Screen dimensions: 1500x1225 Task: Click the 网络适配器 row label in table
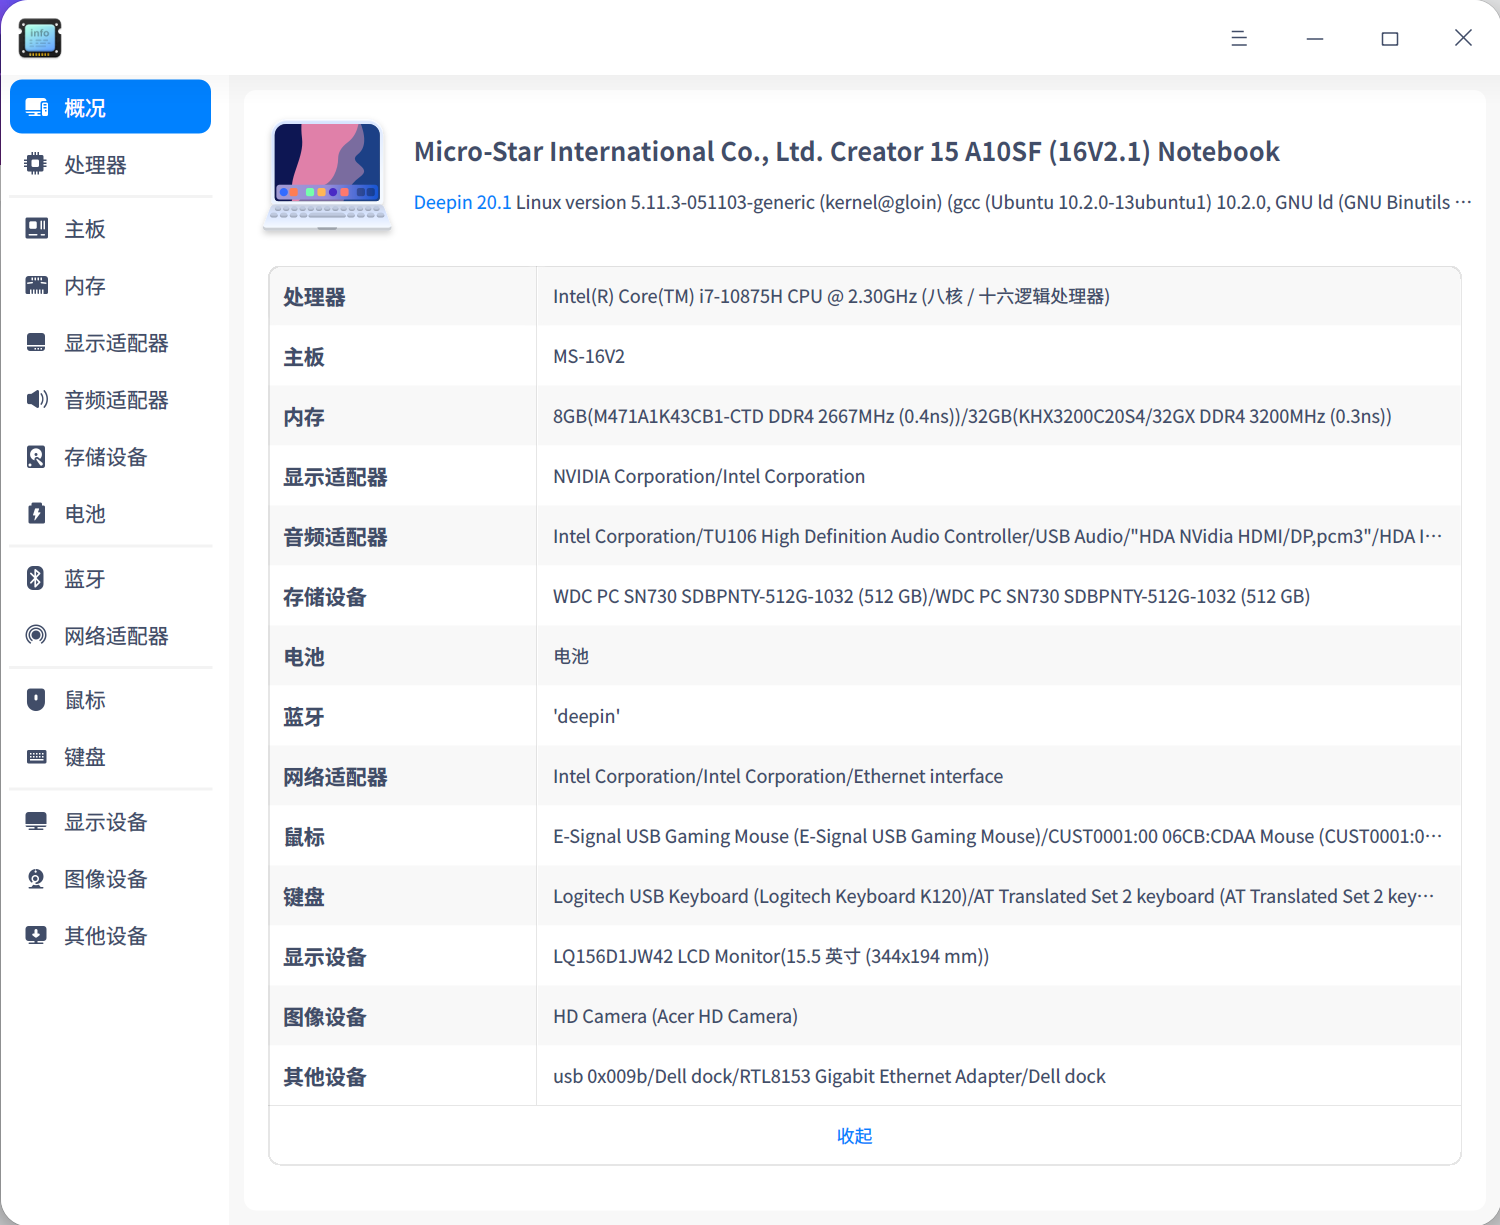(x=335, y=777)
